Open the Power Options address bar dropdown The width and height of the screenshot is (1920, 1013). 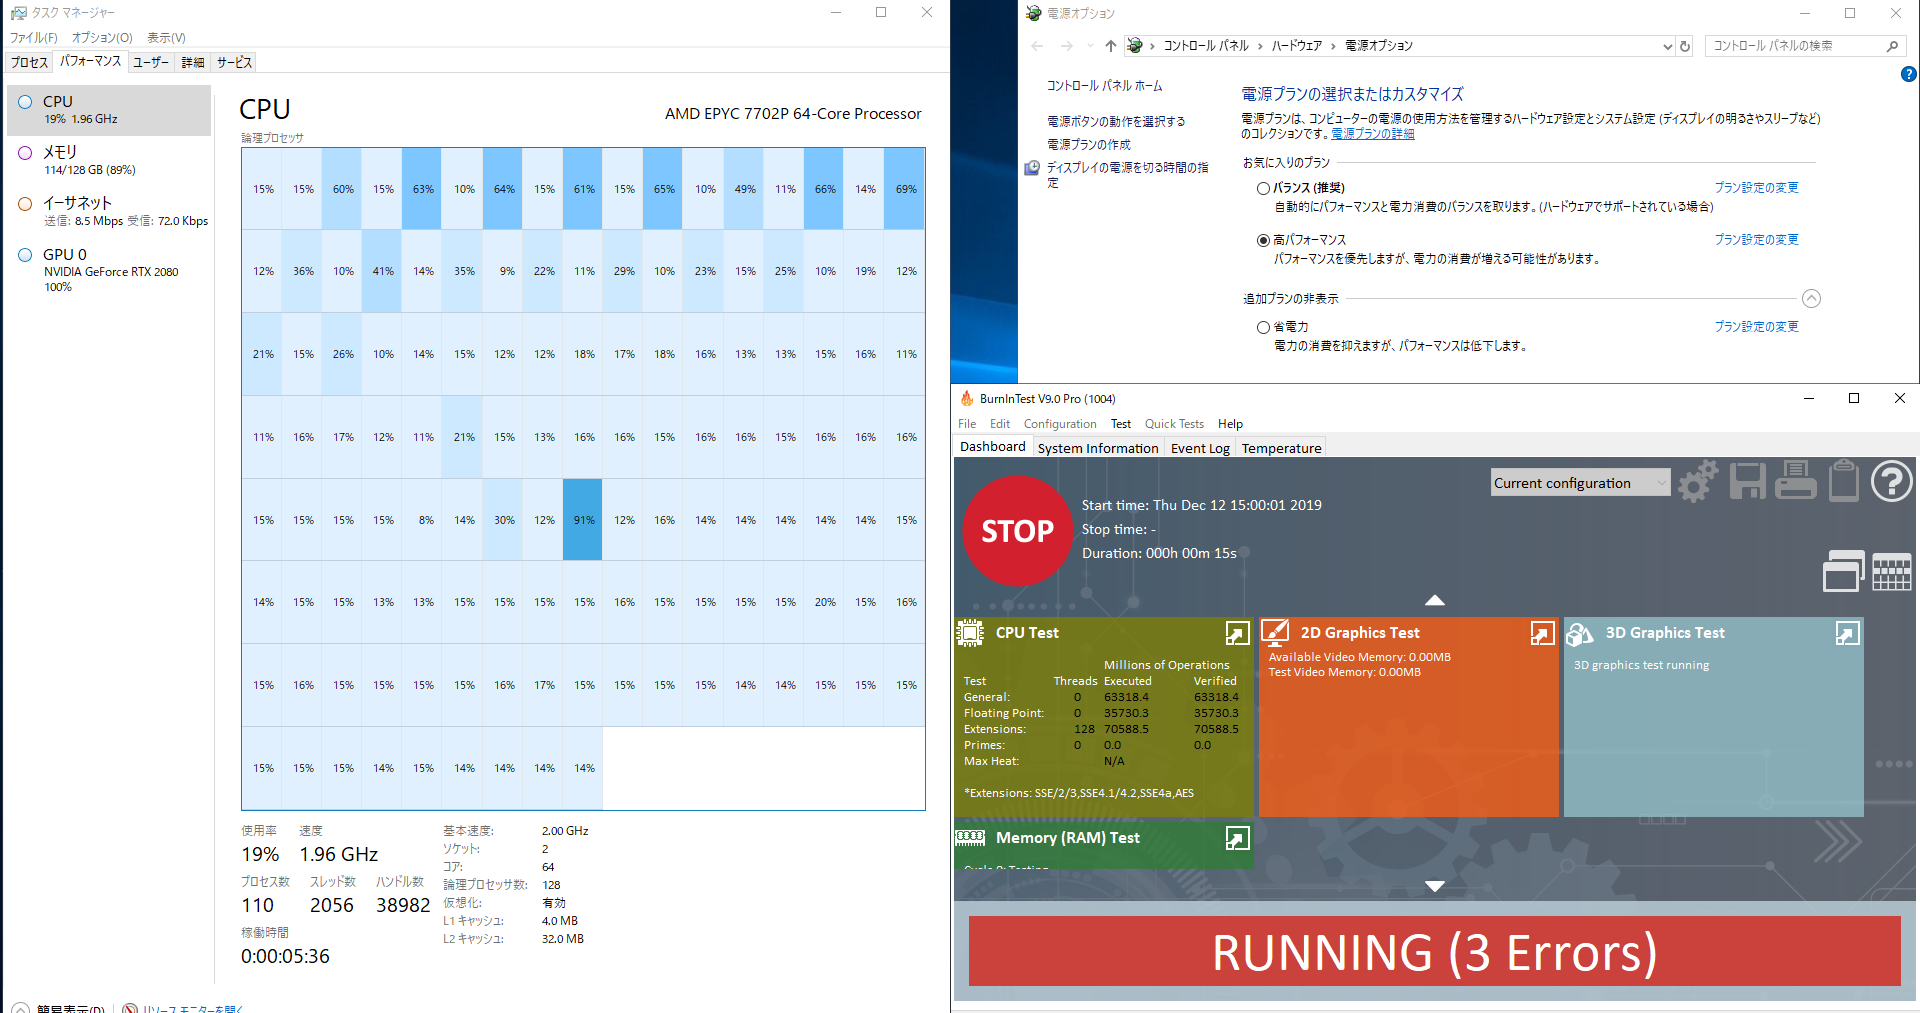pos(1667,46)
